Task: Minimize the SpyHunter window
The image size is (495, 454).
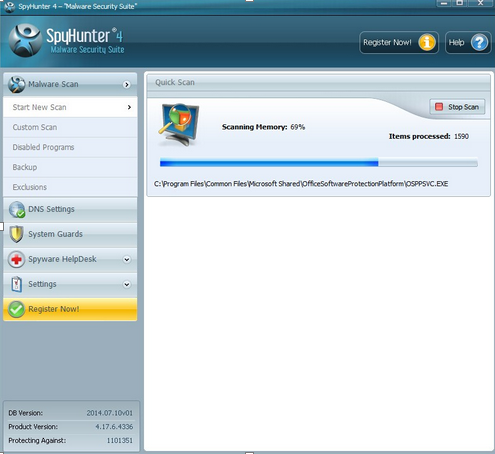Action: coord(444,3)
